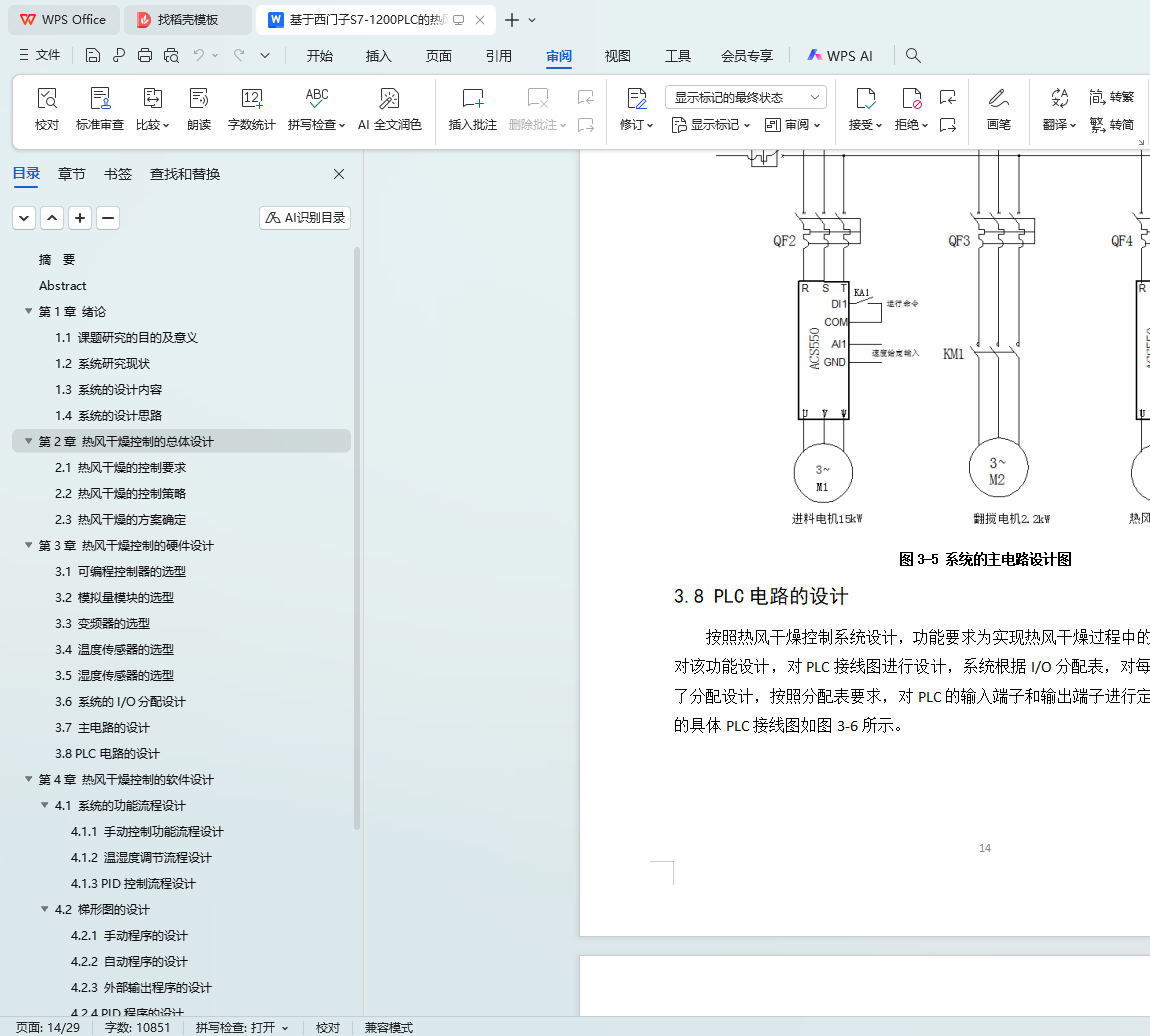Viewport: 1150px width, 1036px height.
Task: Promote heading with plus button
Action: 80,218
